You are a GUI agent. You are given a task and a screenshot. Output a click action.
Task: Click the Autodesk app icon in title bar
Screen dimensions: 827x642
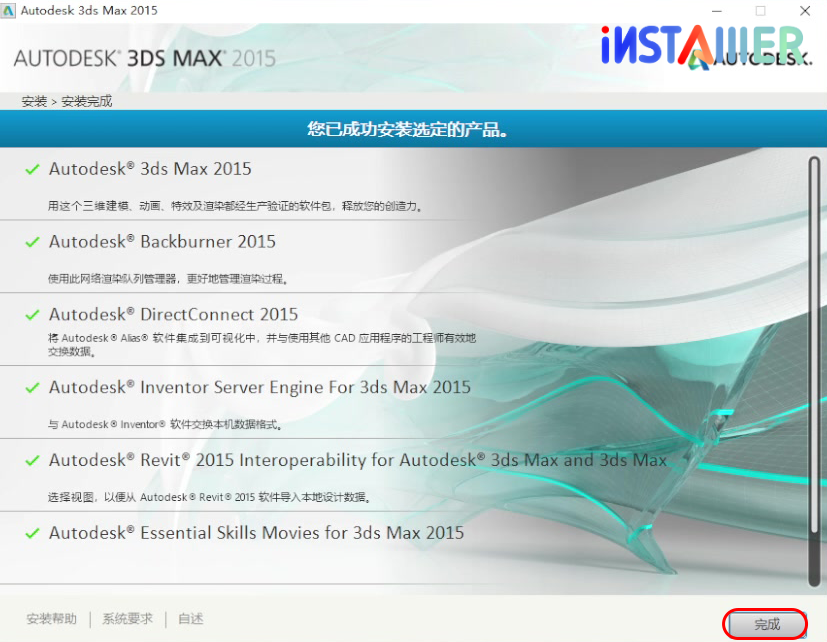point(8,11)
